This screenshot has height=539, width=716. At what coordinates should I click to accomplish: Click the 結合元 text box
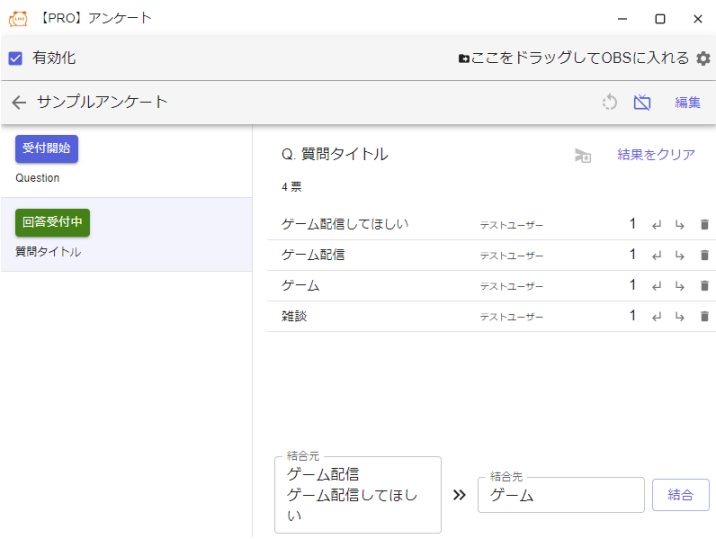[357, 495]
